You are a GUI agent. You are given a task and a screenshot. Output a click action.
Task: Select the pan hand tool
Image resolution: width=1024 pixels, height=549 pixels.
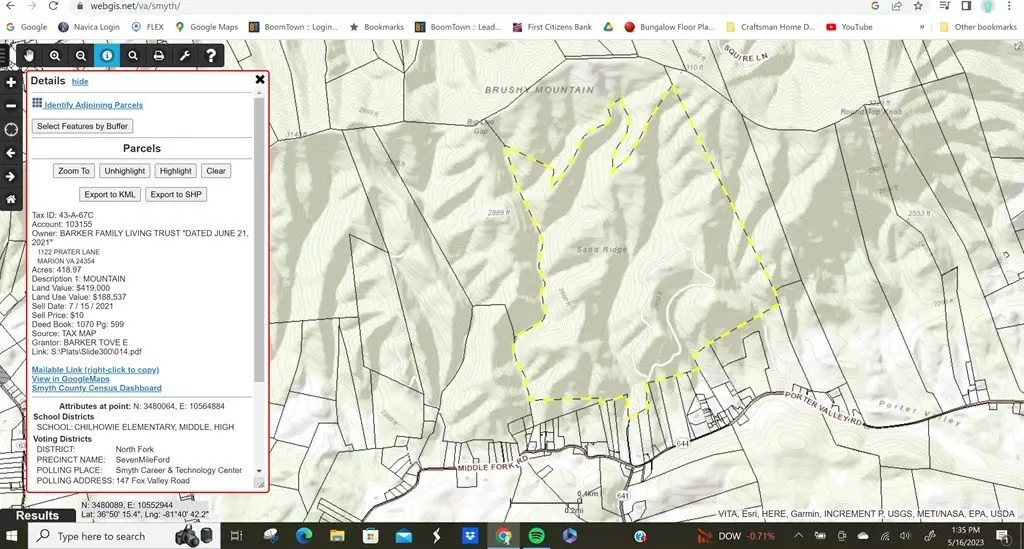[x=29, y=56]
